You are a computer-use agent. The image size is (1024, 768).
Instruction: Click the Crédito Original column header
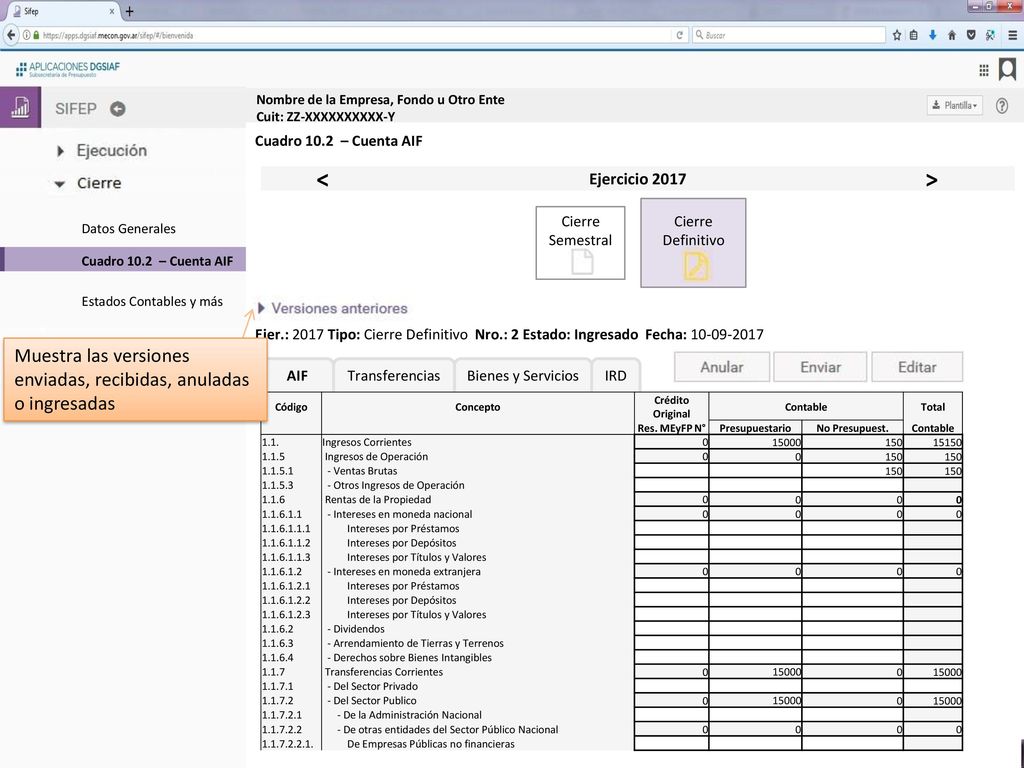click(x=671, y=414)
